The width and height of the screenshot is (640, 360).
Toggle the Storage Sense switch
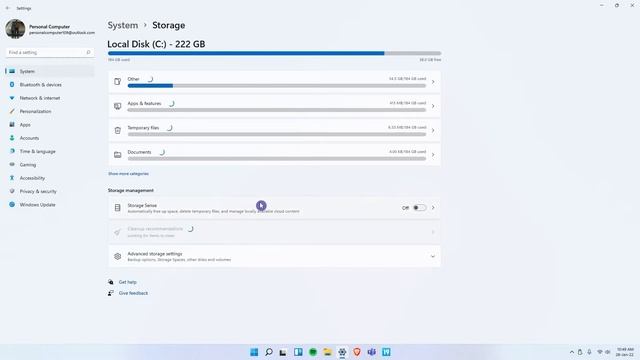[419, 208]
